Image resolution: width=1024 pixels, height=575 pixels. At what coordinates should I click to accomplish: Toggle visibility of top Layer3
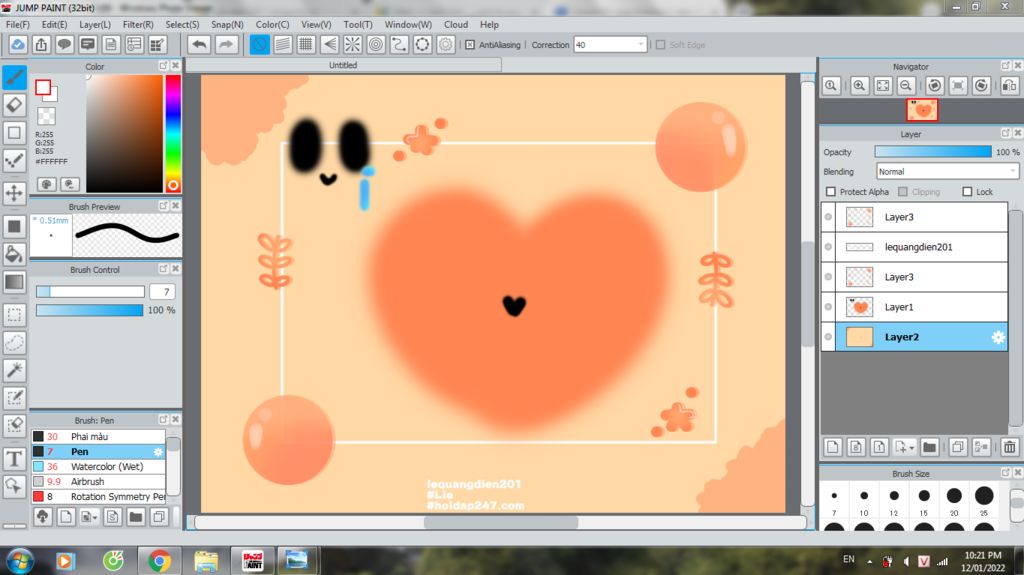828,217
